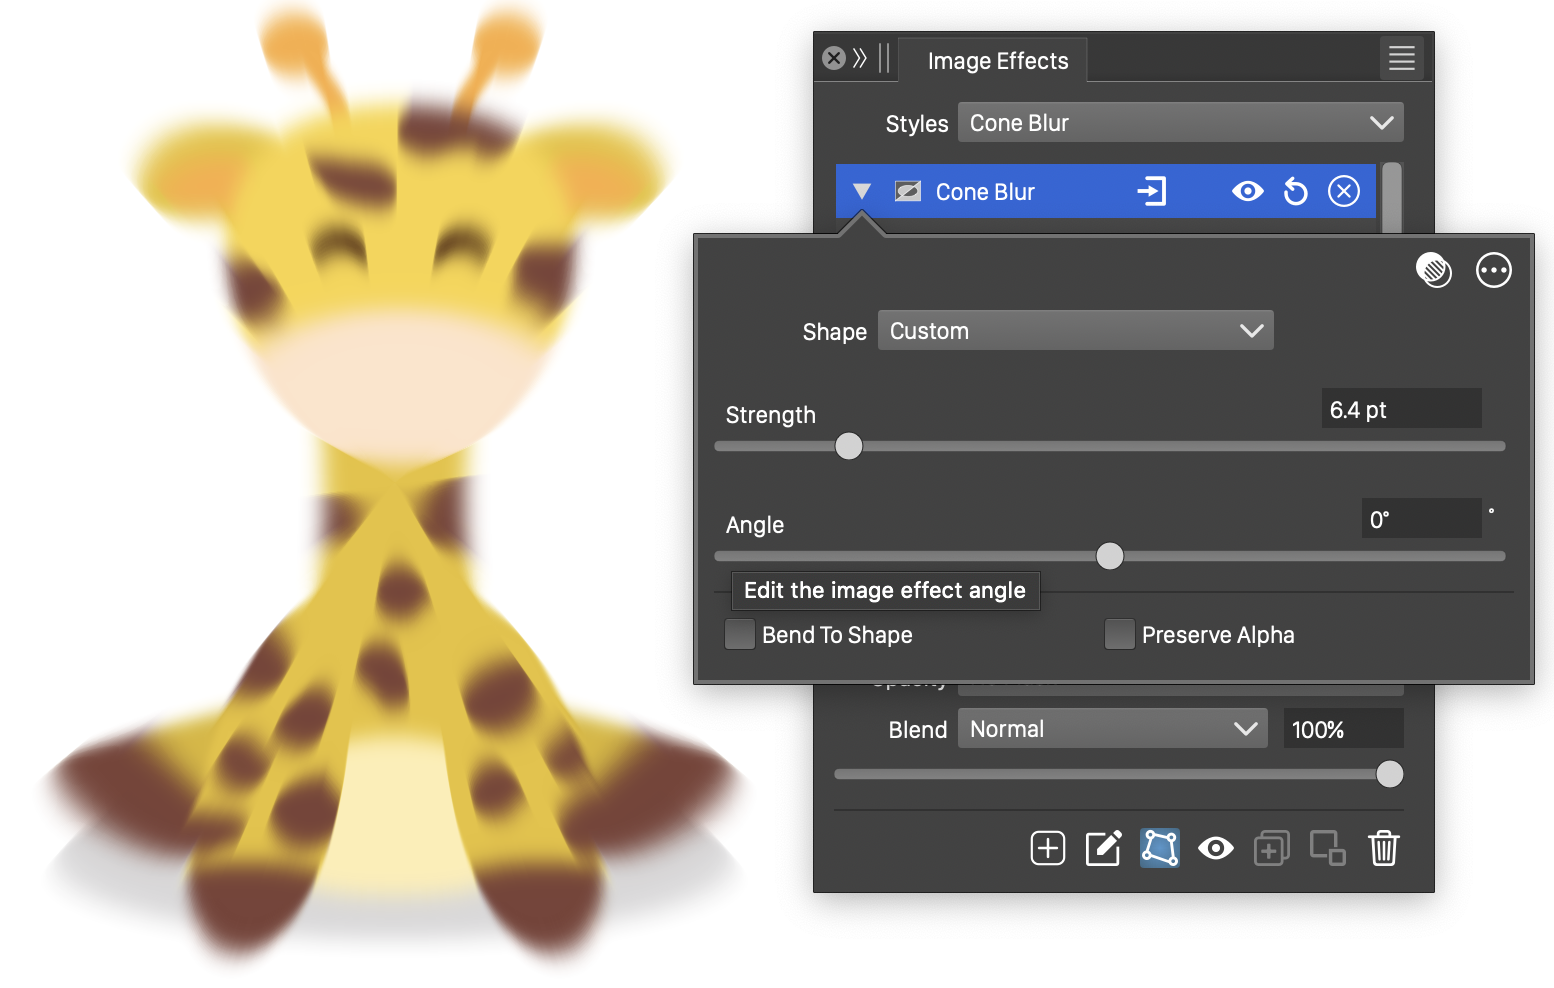Collapse the Cone Blur disclosure triangle
This screenshot has width=1554, height=988.
pyautogui.click(x=862, y=191)
